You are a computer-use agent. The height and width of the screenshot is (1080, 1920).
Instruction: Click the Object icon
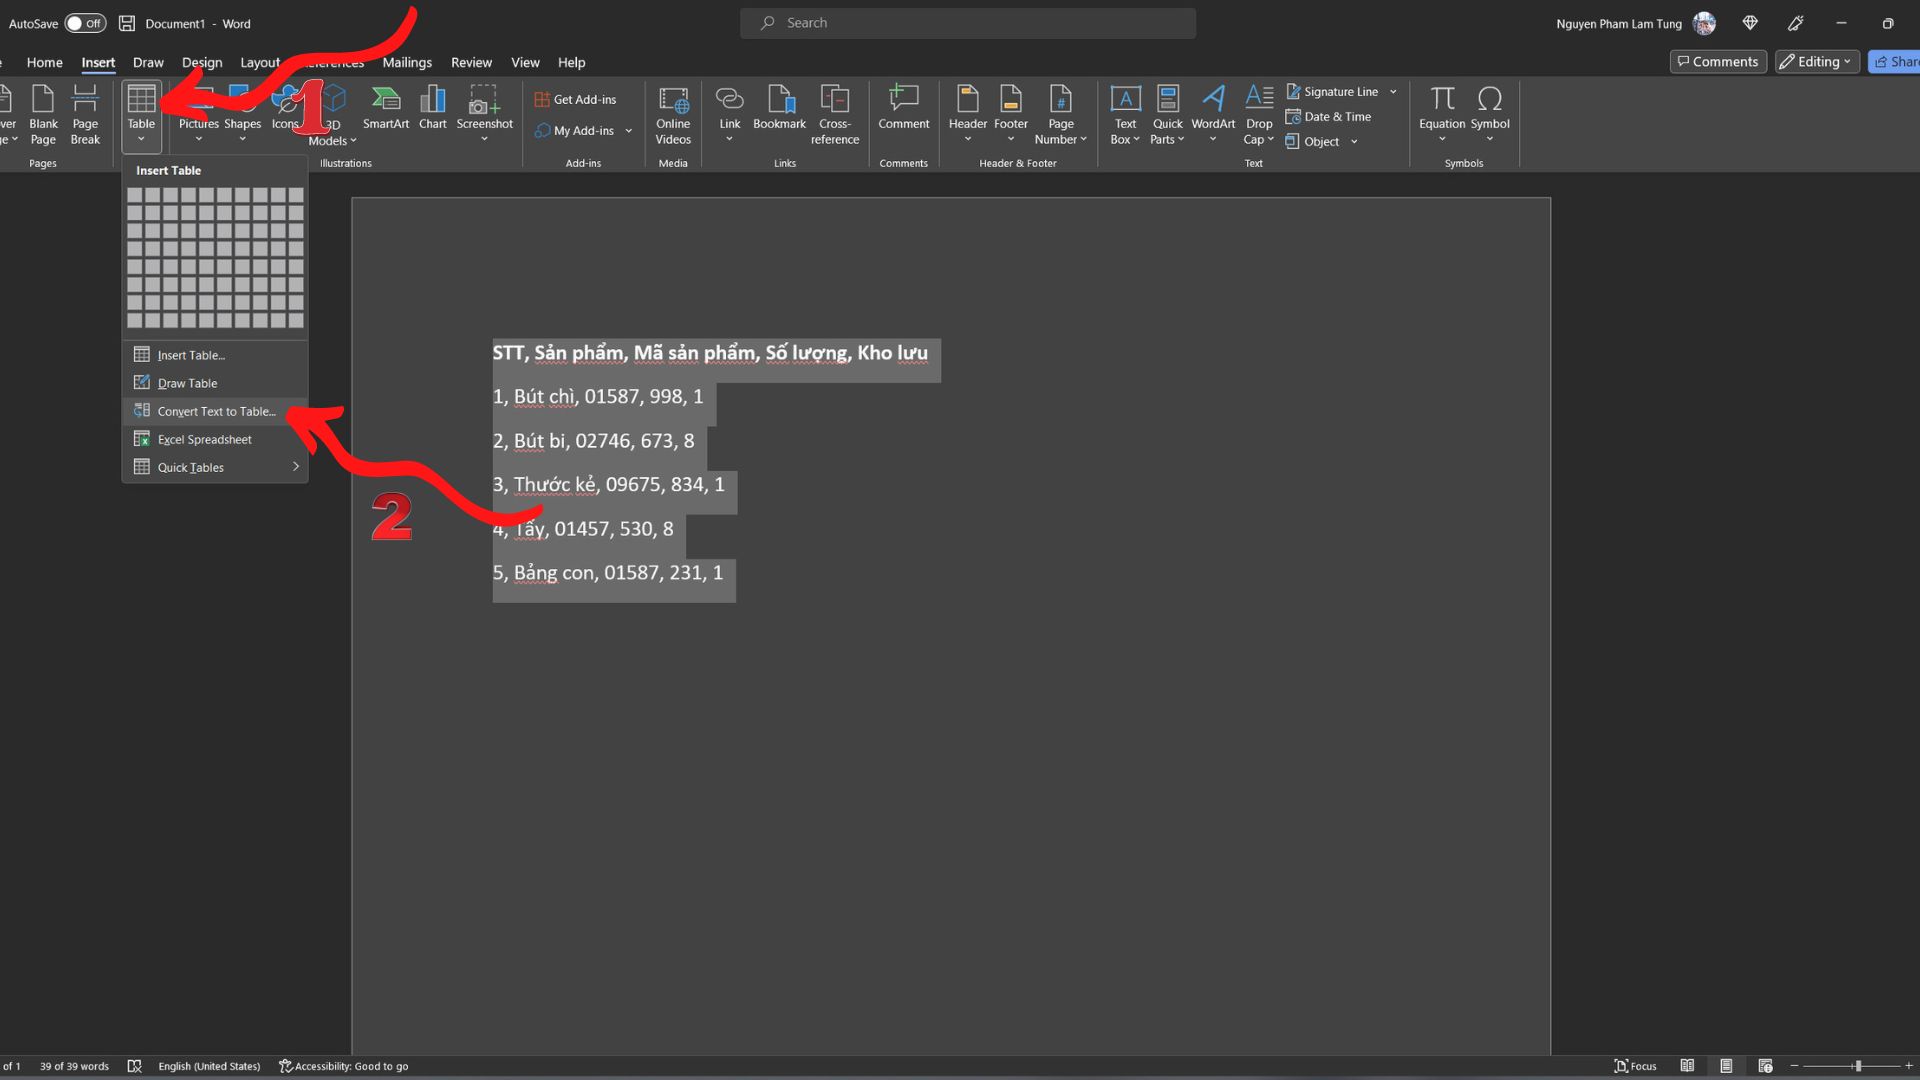(1293, 142)
